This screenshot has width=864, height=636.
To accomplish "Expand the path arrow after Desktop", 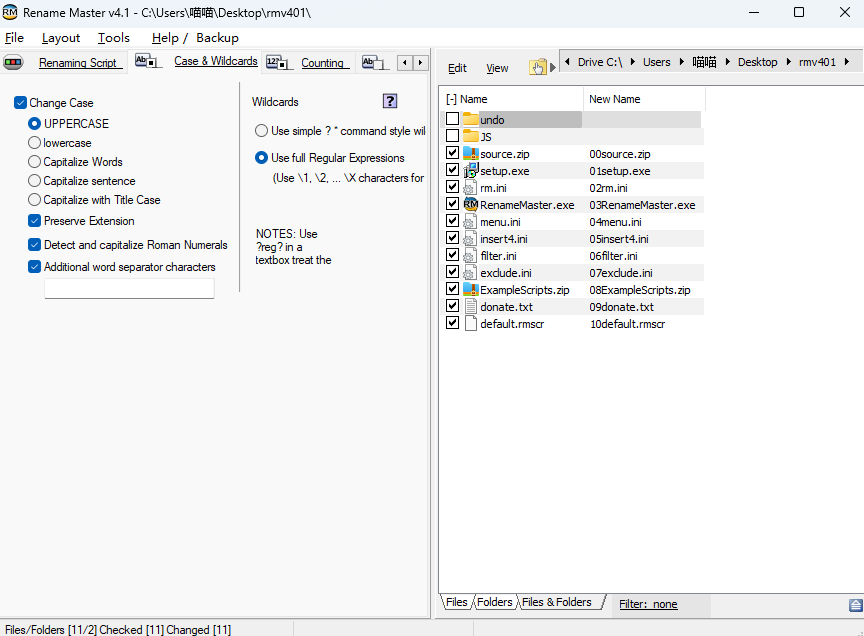I will (x=788, y=62).
